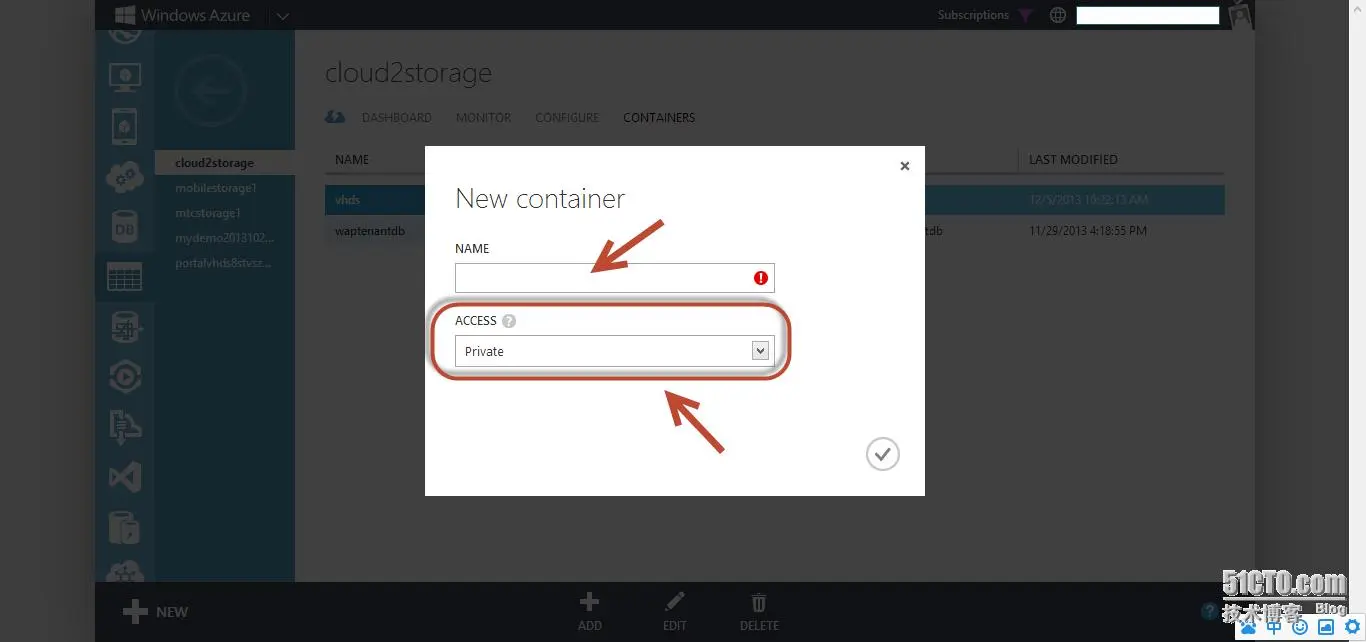Open the ACCESS dropdown showing Private
This screenshot has height=642, width=1366.
614,351
